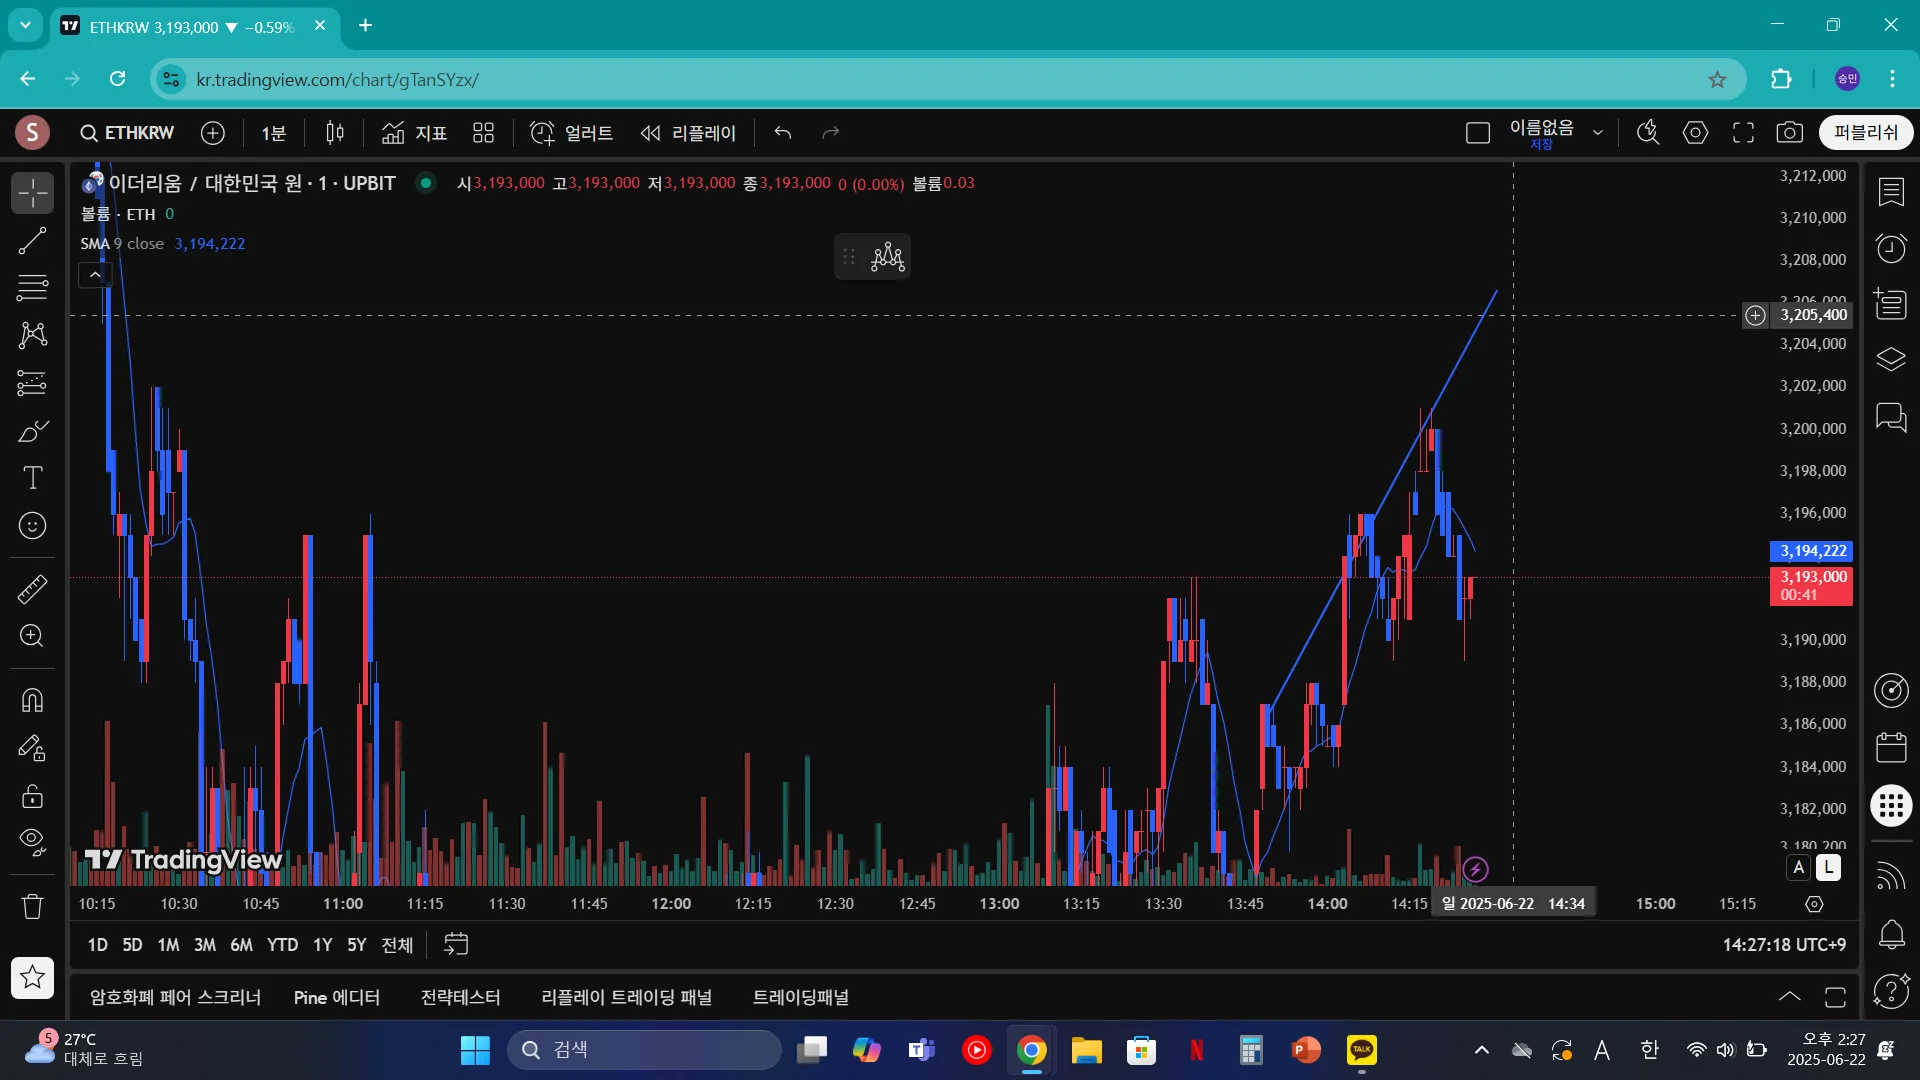Open KakaoTalk from the taskbar
Viewport: 1920px width, 1080px height.
click(x=1361, y=1050)
